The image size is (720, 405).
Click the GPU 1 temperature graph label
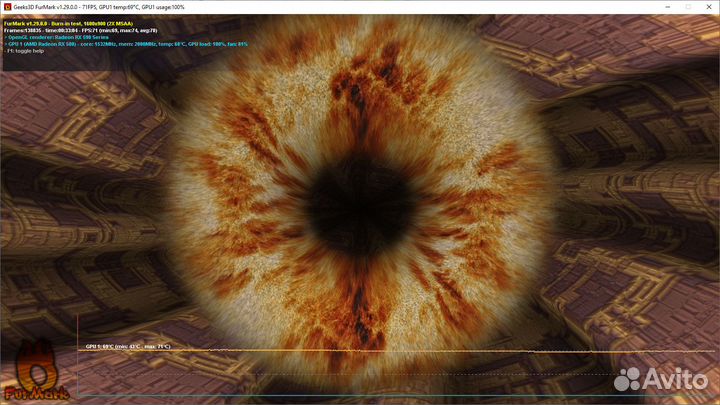pos(128,346)
